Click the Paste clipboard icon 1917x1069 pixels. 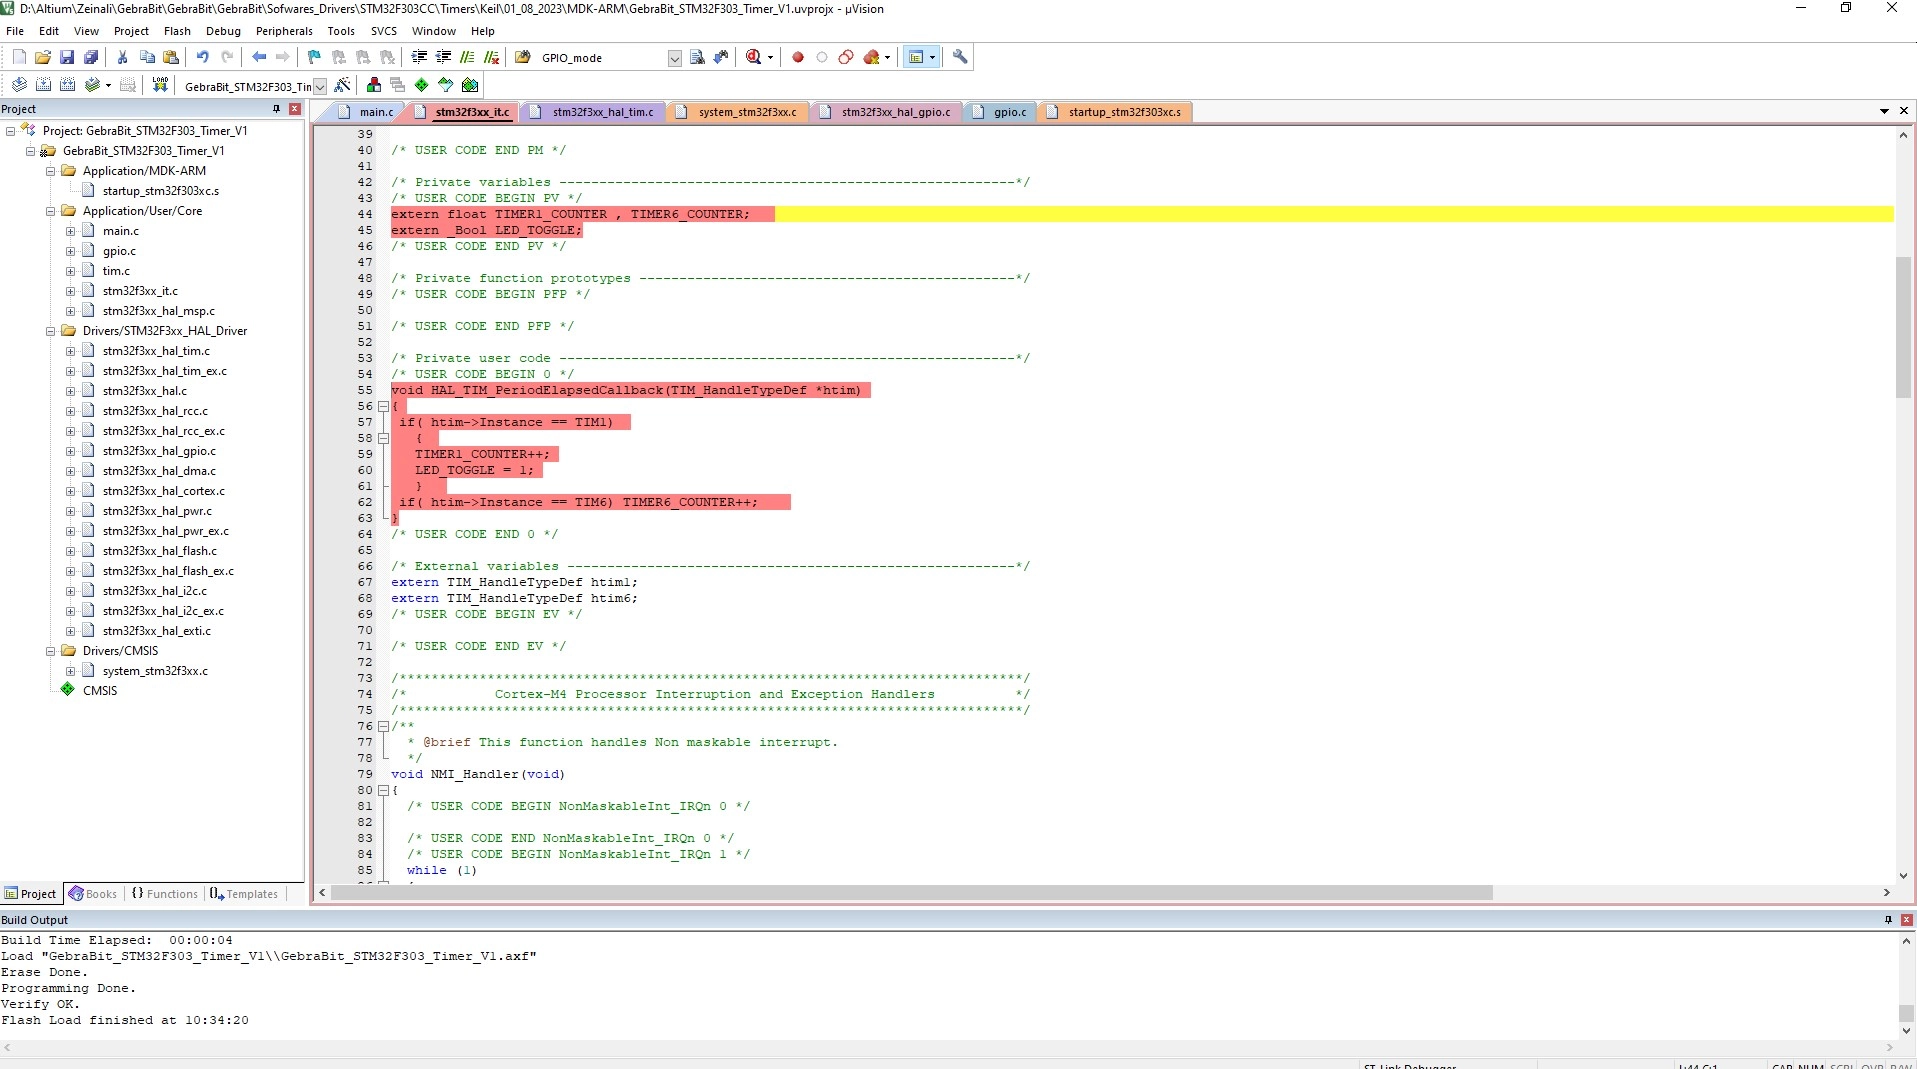(x=171, y=57)
